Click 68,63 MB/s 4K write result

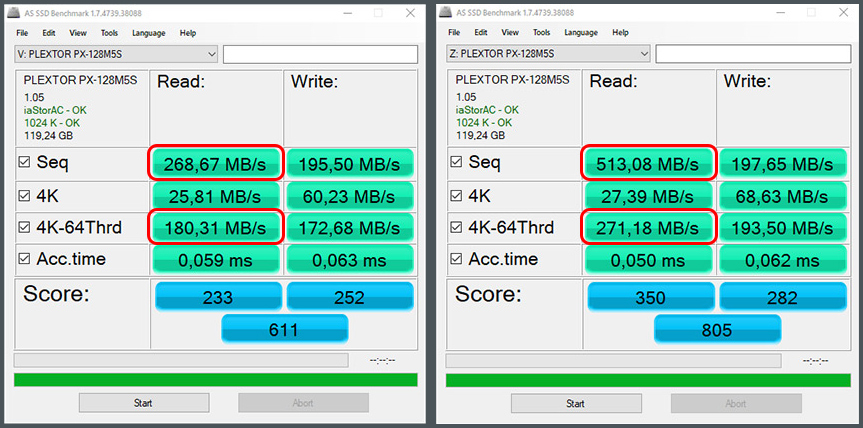pos(783,196)
